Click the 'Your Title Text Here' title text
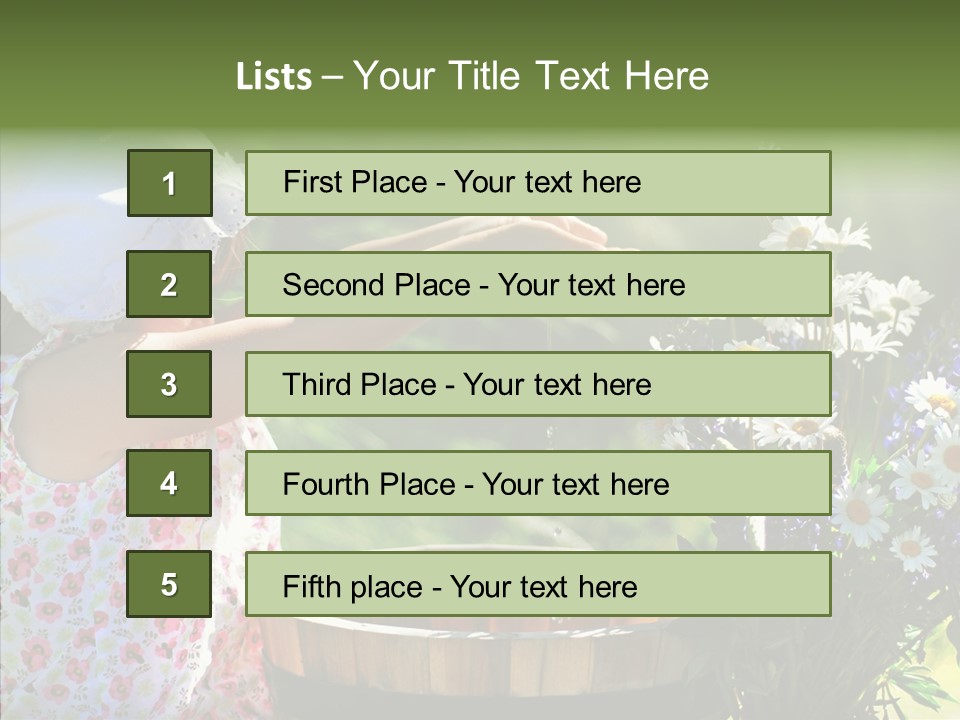The width and height of the screenshot is (960, 720). (x=531, y=76)
